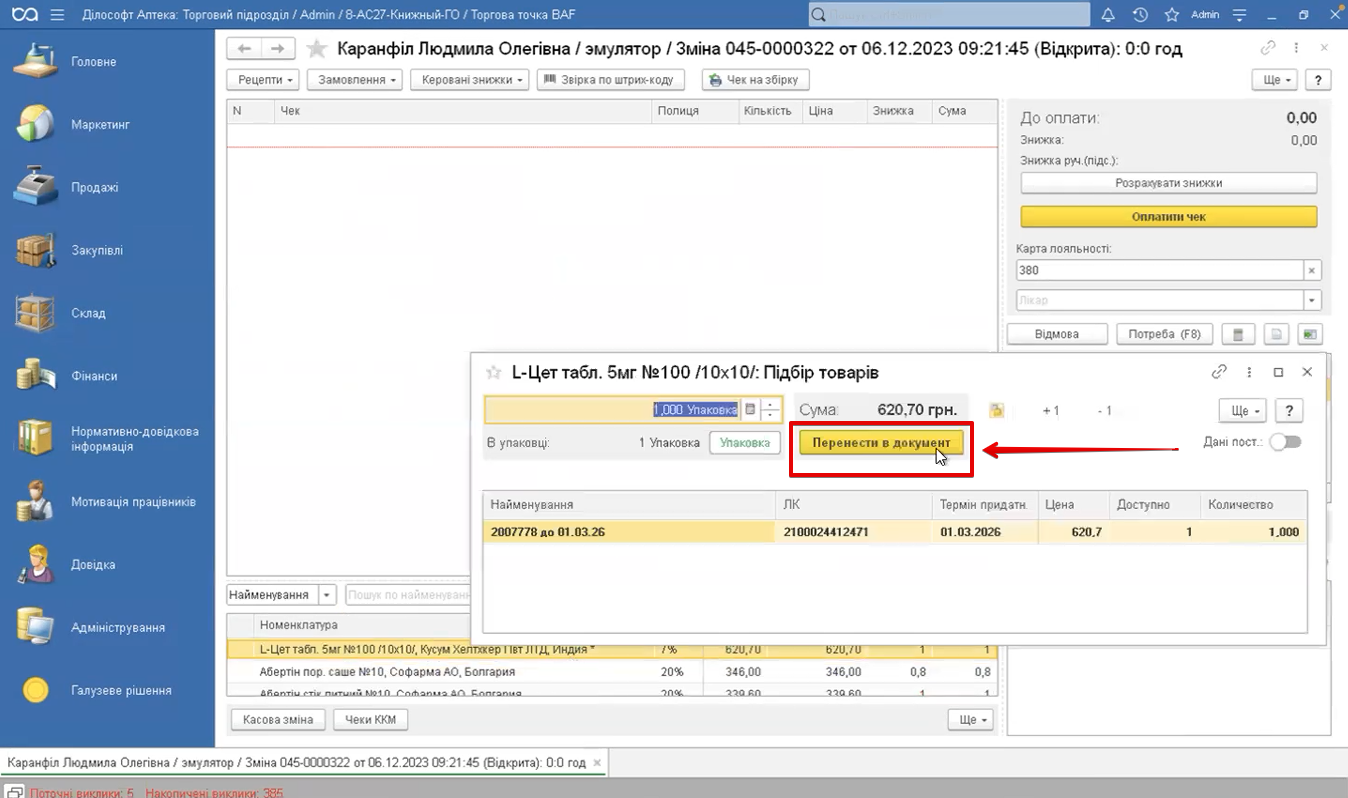Click the calculator icon next to Потреба

[1237, 334]
